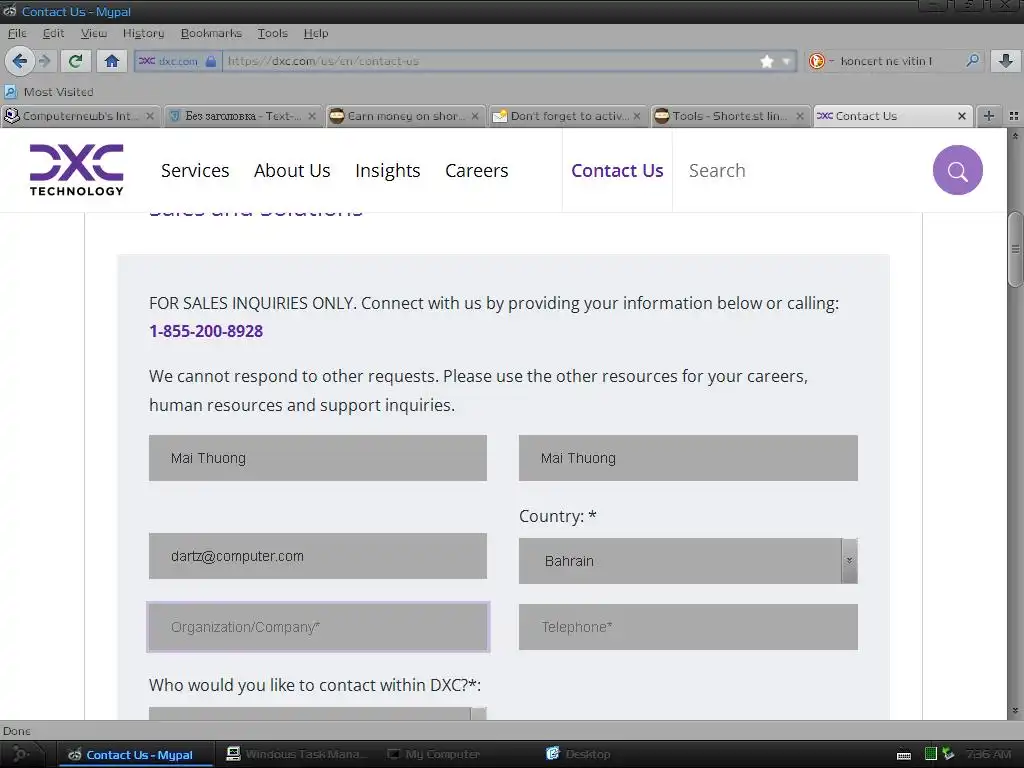Click the browser Back arrow button
The height and width of the screenshot is (768, 1024).
[20, 61]
